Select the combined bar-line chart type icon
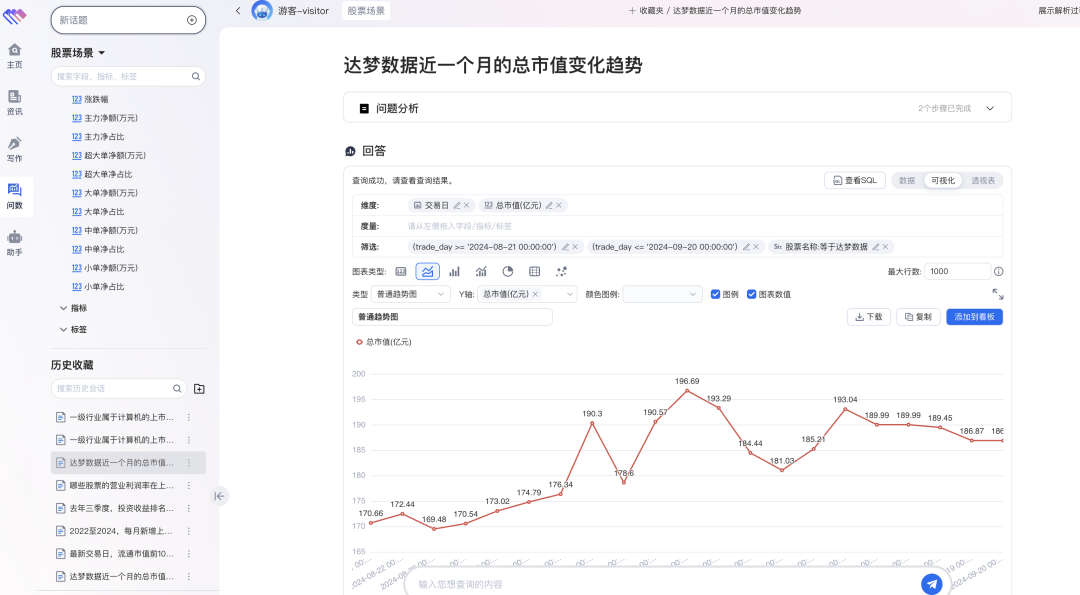This screenshot has width=1080, height=595. pos(481,271)
